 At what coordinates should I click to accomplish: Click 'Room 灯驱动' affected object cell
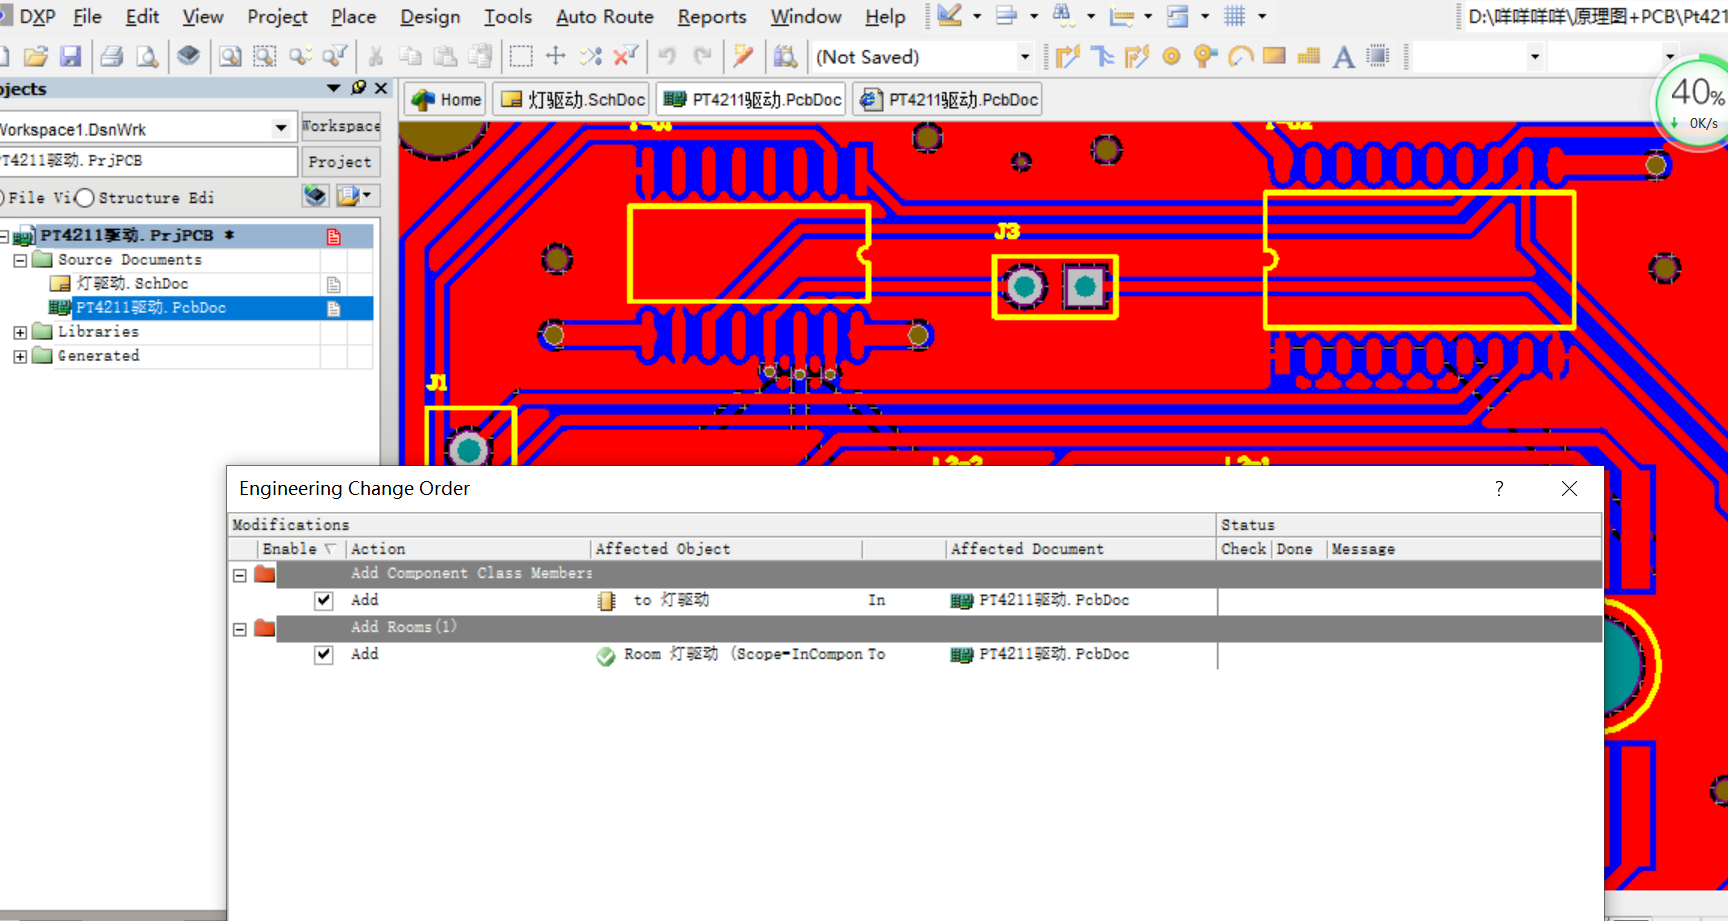point(728,655)
